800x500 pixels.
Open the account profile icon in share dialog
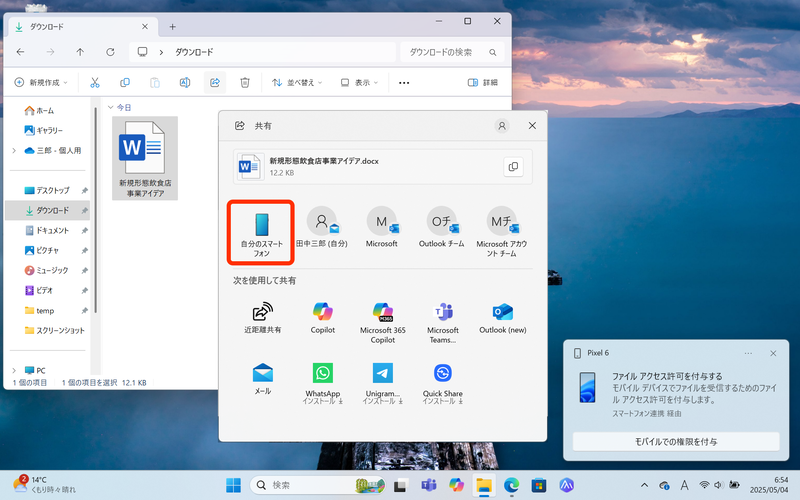coord(502,126)
